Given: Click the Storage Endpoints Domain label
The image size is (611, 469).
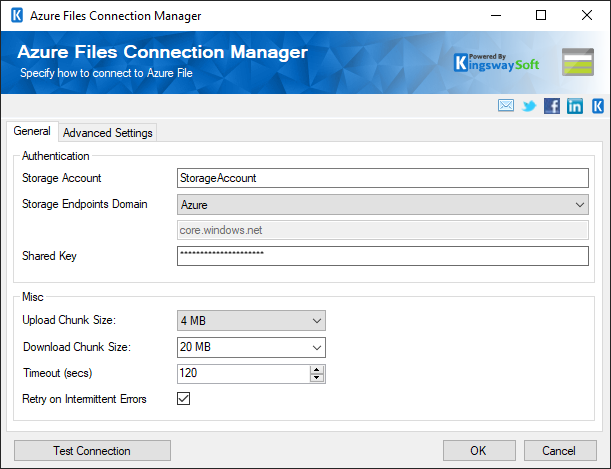Looking at the screenshot, I should tap(85, 204).
